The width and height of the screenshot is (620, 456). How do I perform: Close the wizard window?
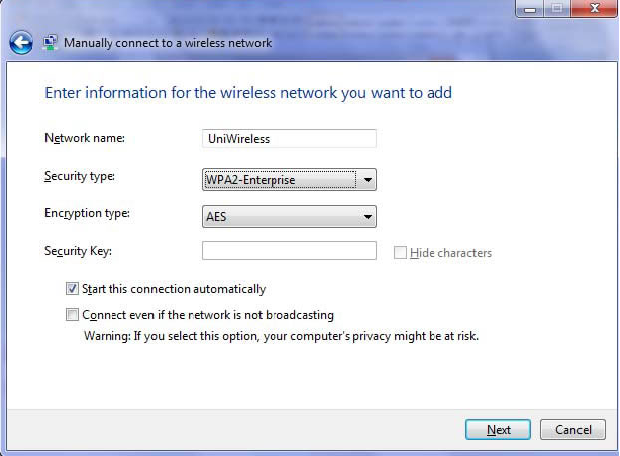[x=594, y=8]
